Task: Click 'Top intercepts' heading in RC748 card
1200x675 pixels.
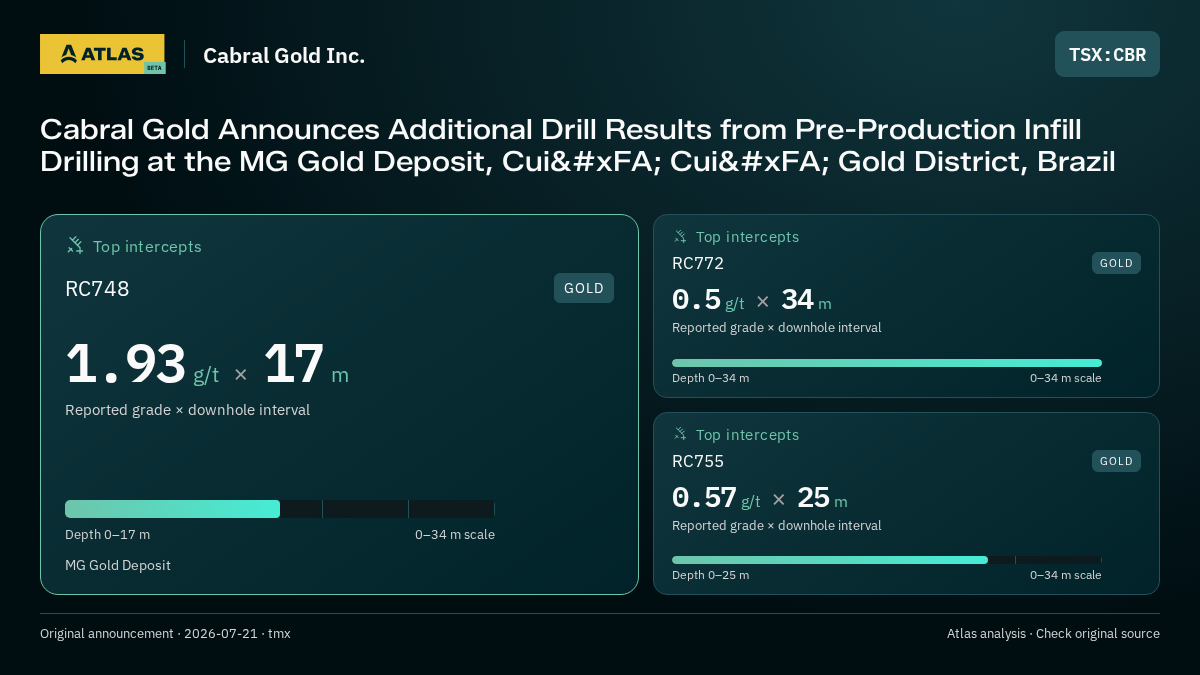Action: tap(147, 246)
